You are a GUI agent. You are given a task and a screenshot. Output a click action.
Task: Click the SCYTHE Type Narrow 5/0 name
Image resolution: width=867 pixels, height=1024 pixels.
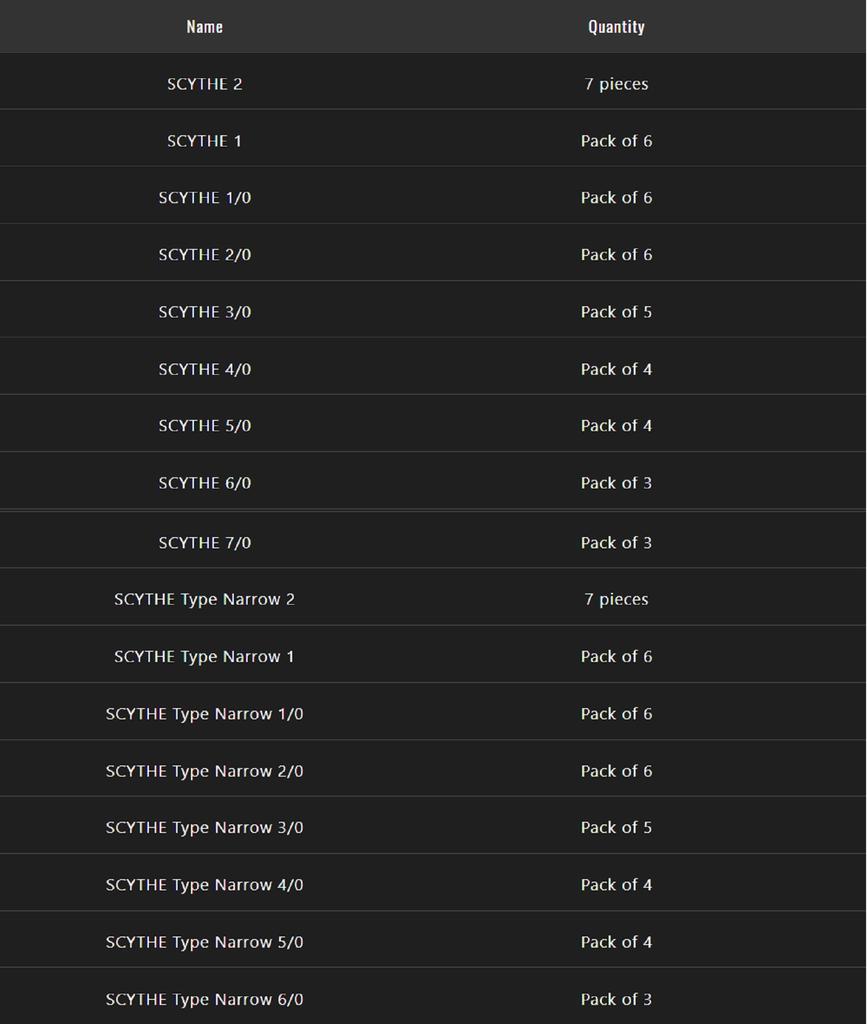[x=204, y=942]
